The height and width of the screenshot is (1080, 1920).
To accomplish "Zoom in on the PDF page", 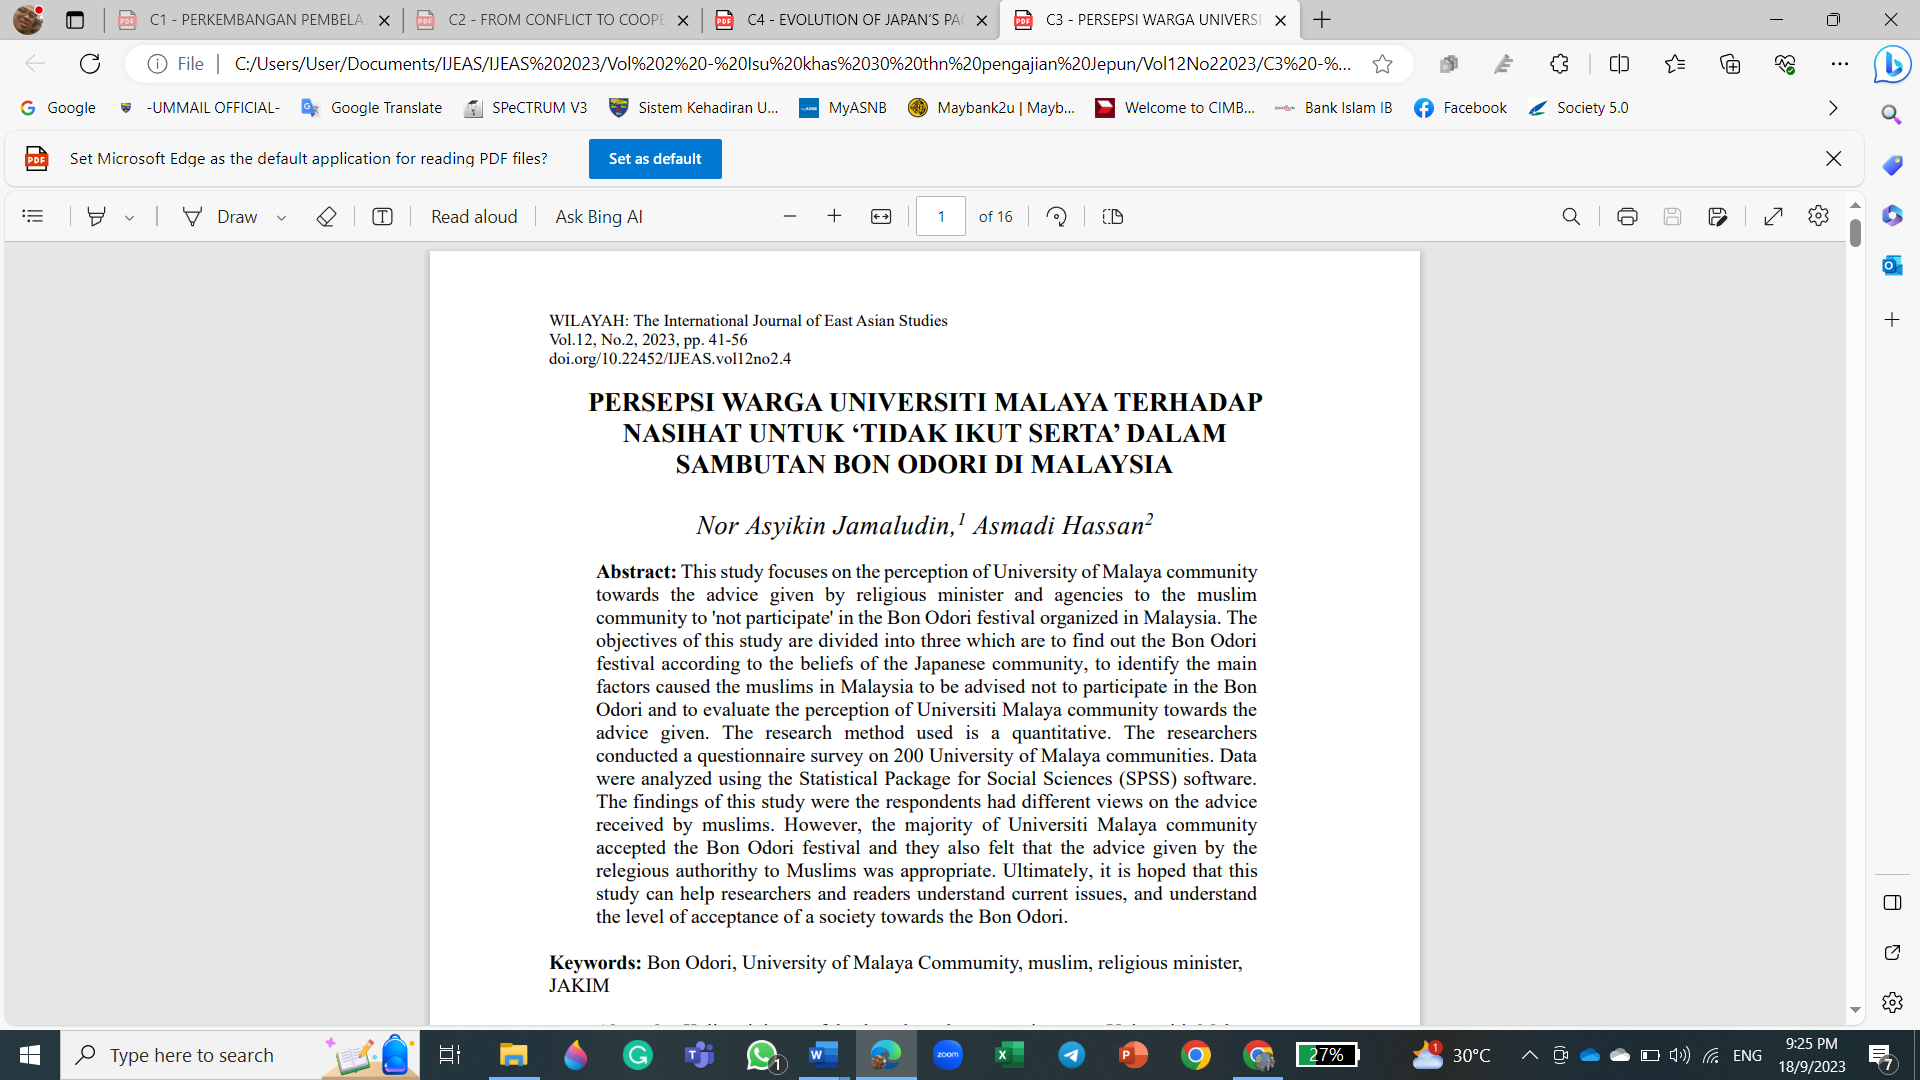I will (834, 216).
